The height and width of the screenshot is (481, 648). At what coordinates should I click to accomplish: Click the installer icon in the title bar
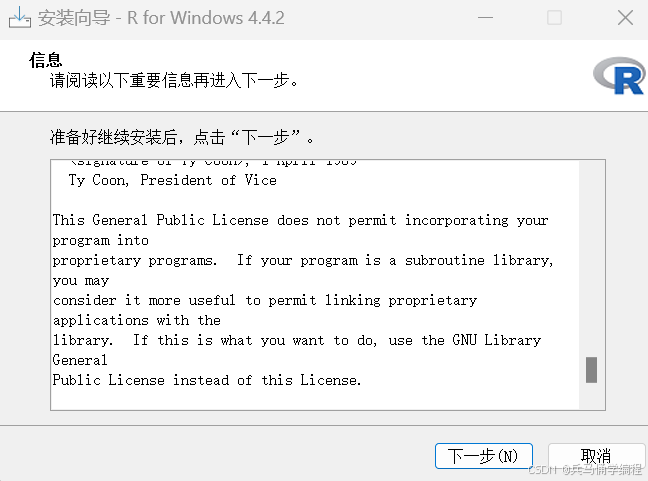tap(19, 17)
